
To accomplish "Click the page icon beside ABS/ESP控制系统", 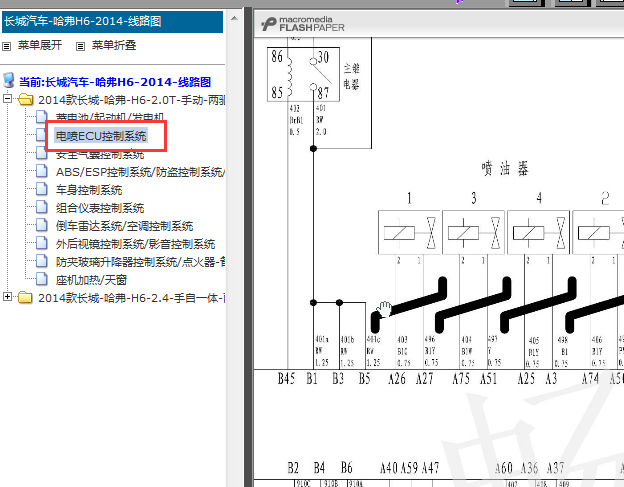I will coord(41,171).
